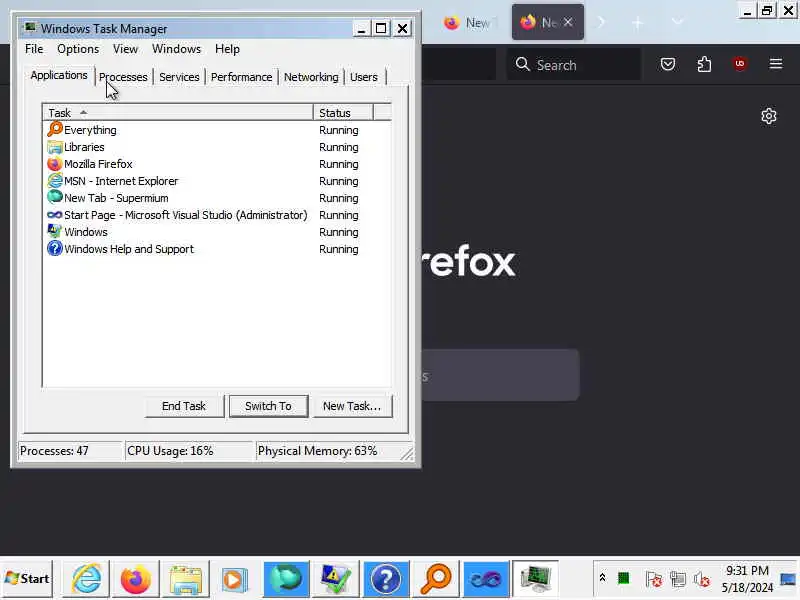The width and height of the screenshot is (800, 600).
Task: Open Windows Media Player taskbar icon
Action: click(x=235, y=579)
